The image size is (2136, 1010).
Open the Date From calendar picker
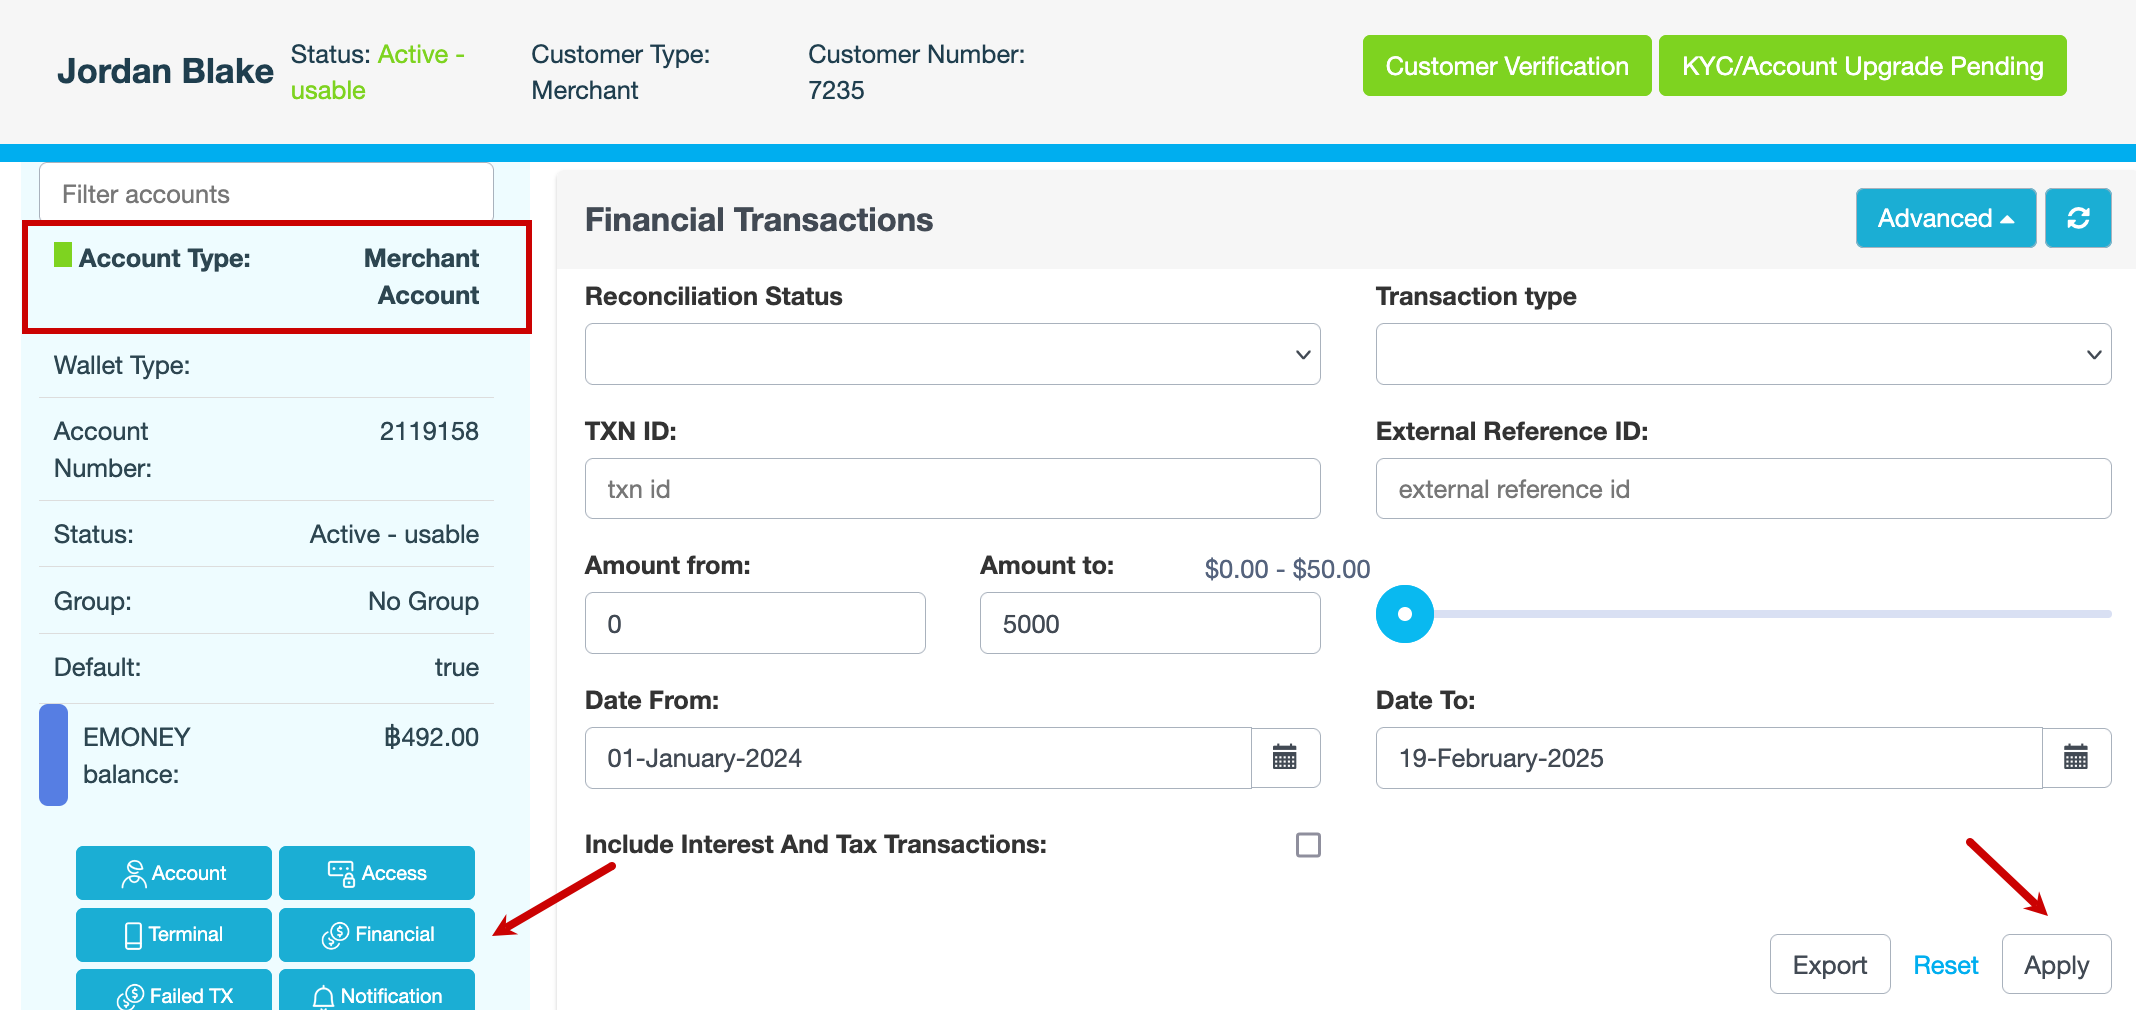click(x=1285, y=758)
